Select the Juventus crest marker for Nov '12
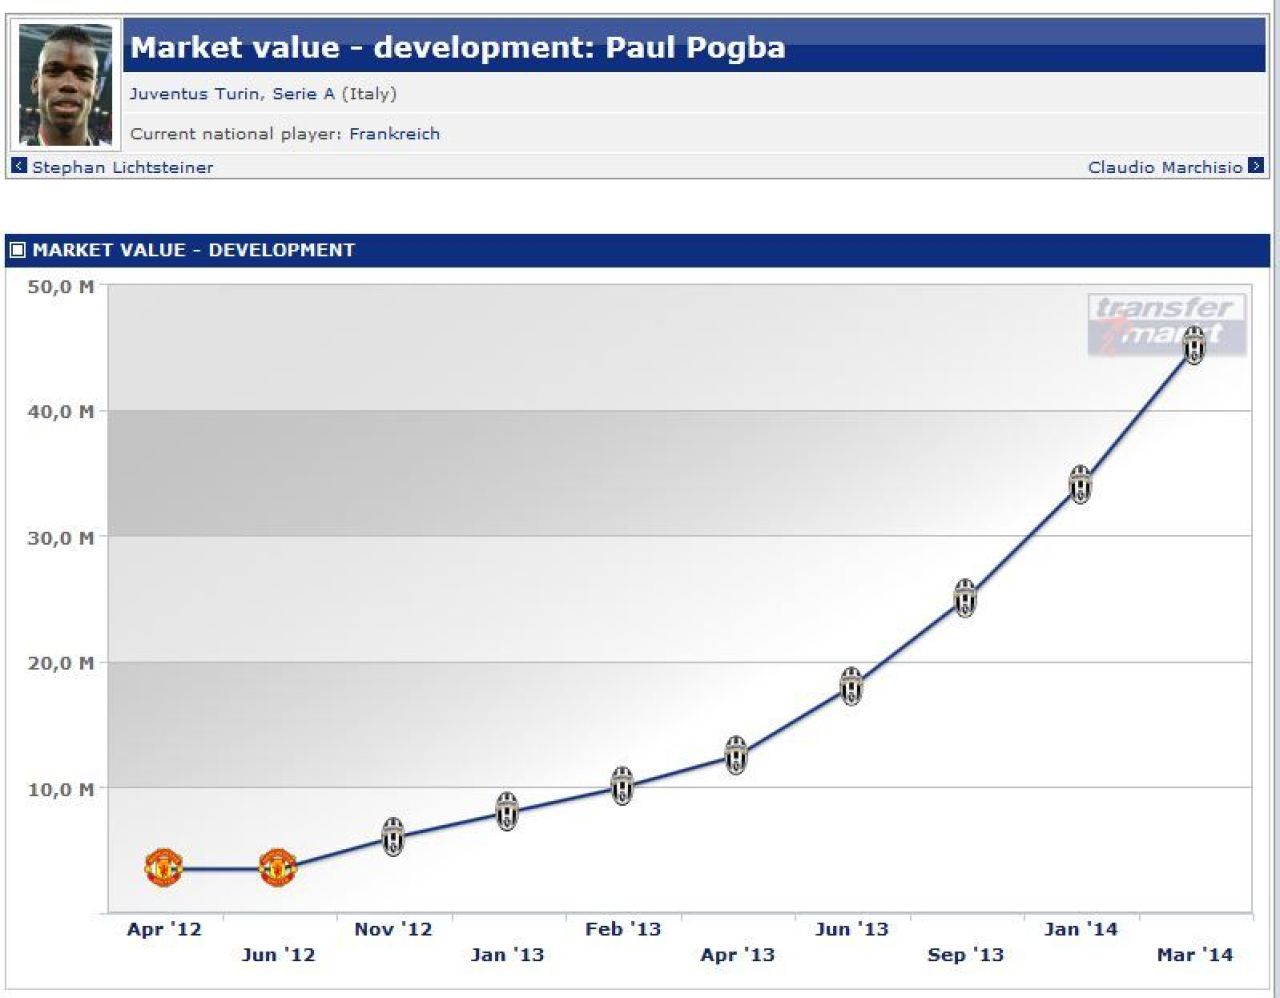 point(393,837)
